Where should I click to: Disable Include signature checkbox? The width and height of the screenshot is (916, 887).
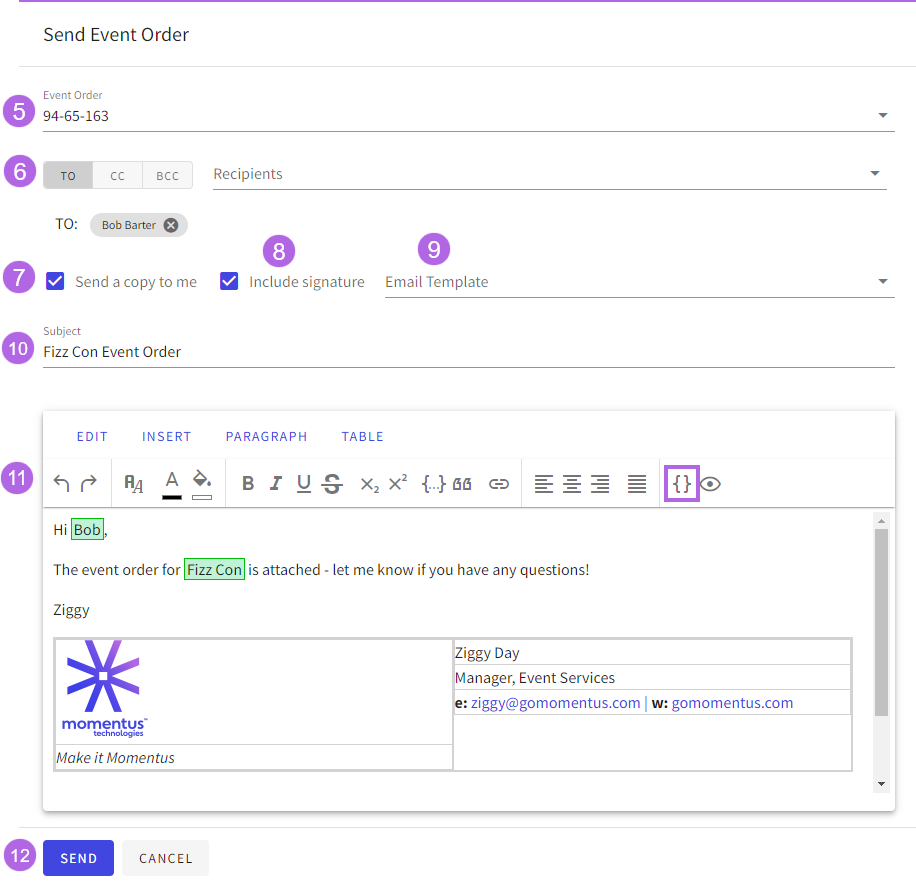pyautogui.click(x=230, y=281)
